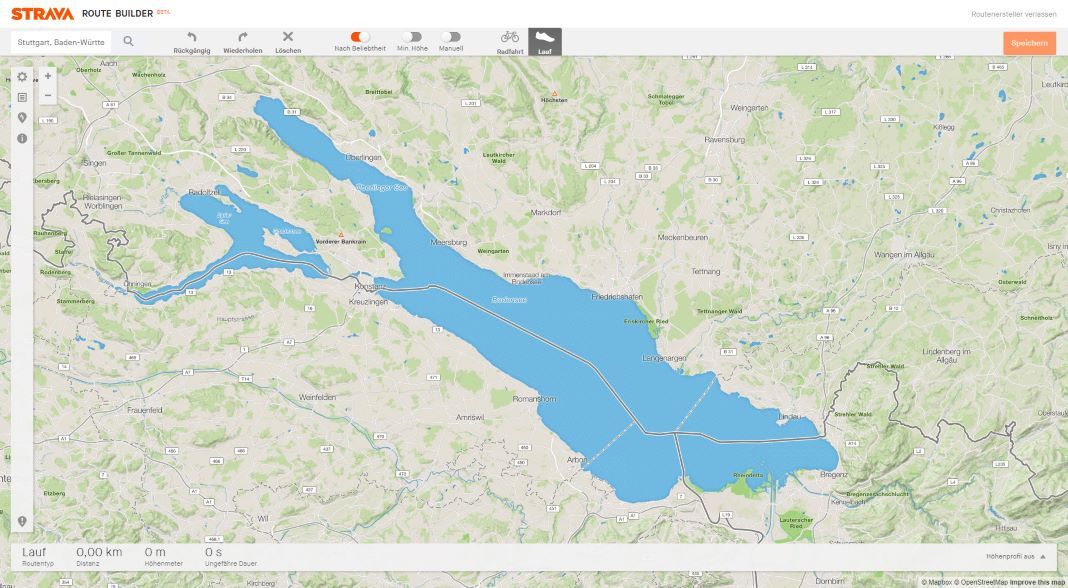
Task: Click Radolfzell label on the map
Action: [x=202, y=193]
